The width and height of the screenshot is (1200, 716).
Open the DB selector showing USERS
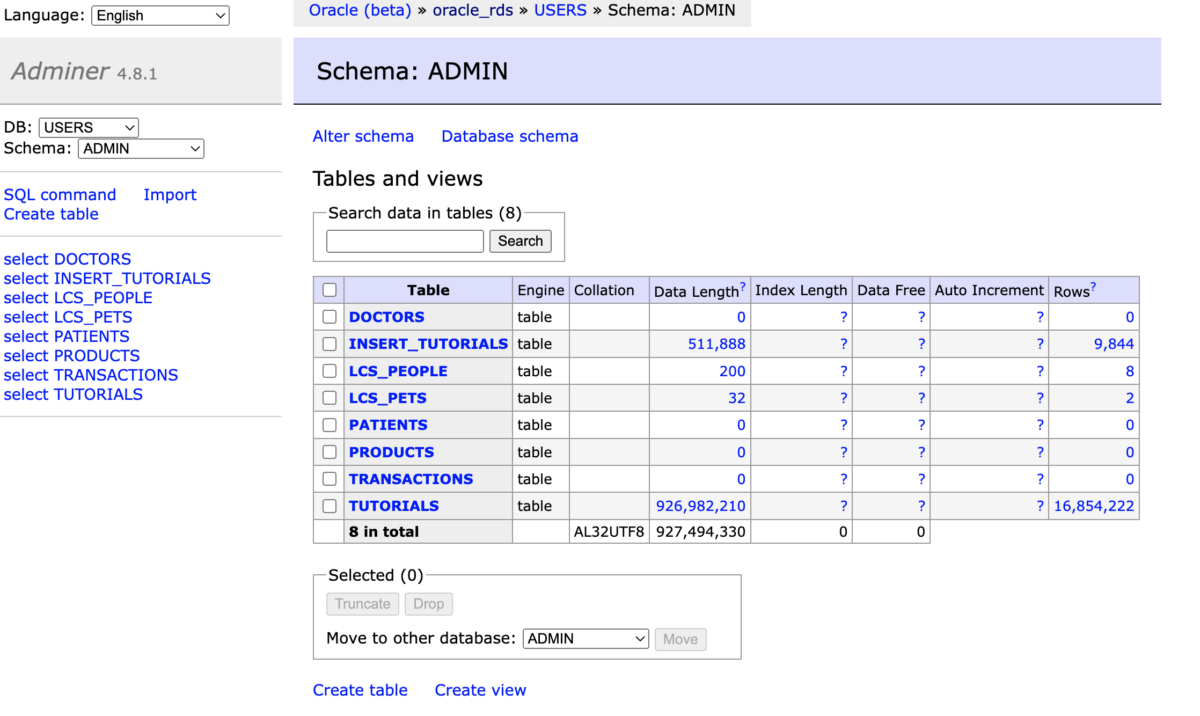[x=87, y=127]
